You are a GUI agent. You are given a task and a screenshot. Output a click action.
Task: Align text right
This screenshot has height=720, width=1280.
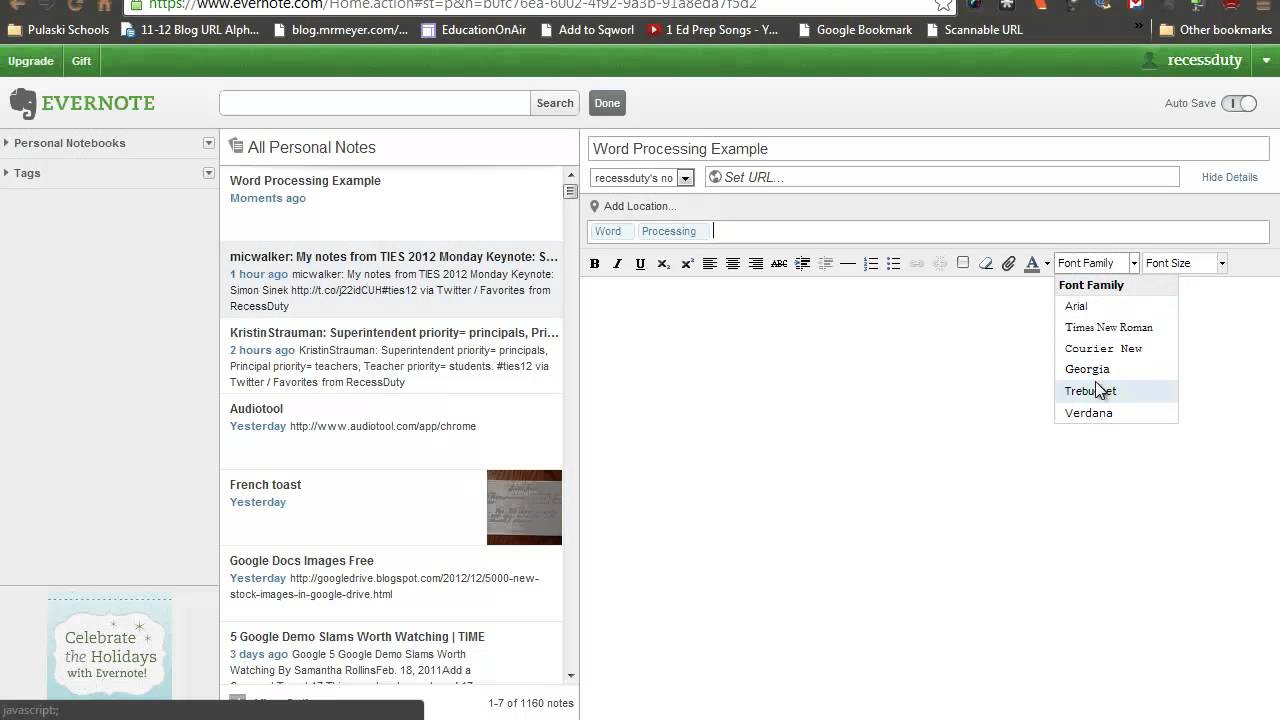[756, 264]
